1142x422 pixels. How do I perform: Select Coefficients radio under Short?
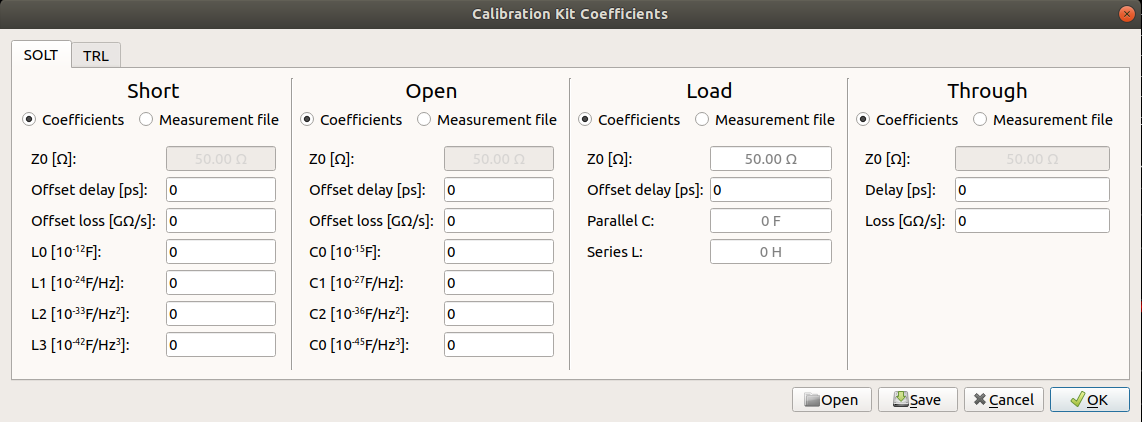[30, 120]
